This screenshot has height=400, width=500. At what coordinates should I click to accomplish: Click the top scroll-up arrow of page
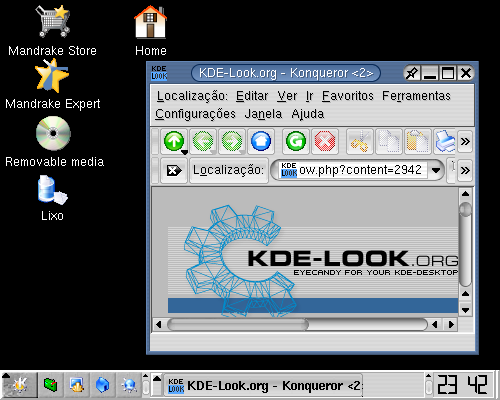click(466, 194)
